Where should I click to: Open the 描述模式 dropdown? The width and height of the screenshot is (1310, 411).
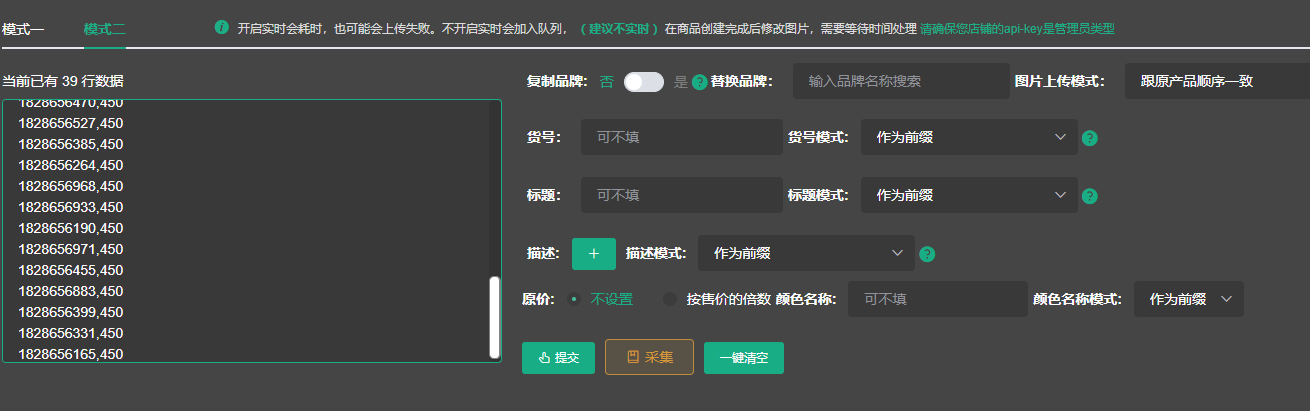[806, 253]
